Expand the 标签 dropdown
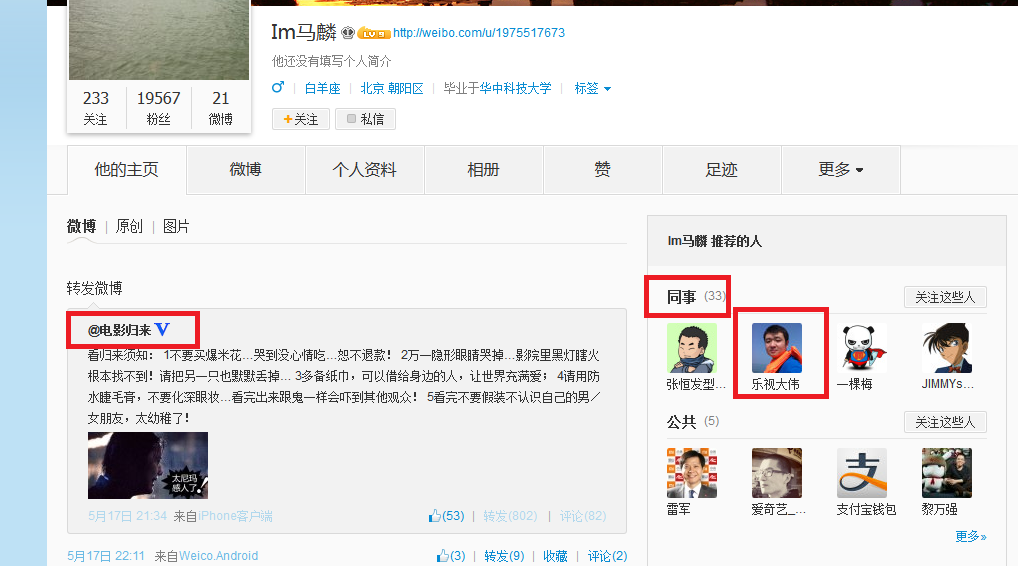This screenshot has width=1018, height=566. 593,88
